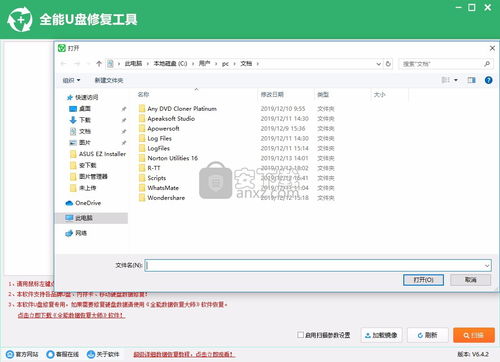This screenshot has height=362, width=500.
Task: Click the Refresh (刷新) button in main window
Action: coord(428,335)
